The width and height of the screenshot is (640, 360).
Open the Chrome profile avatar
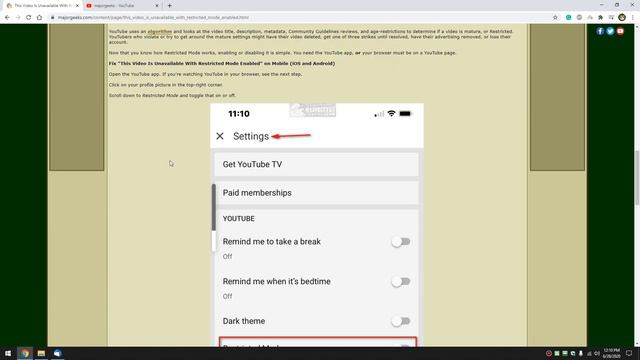(622, 18)
